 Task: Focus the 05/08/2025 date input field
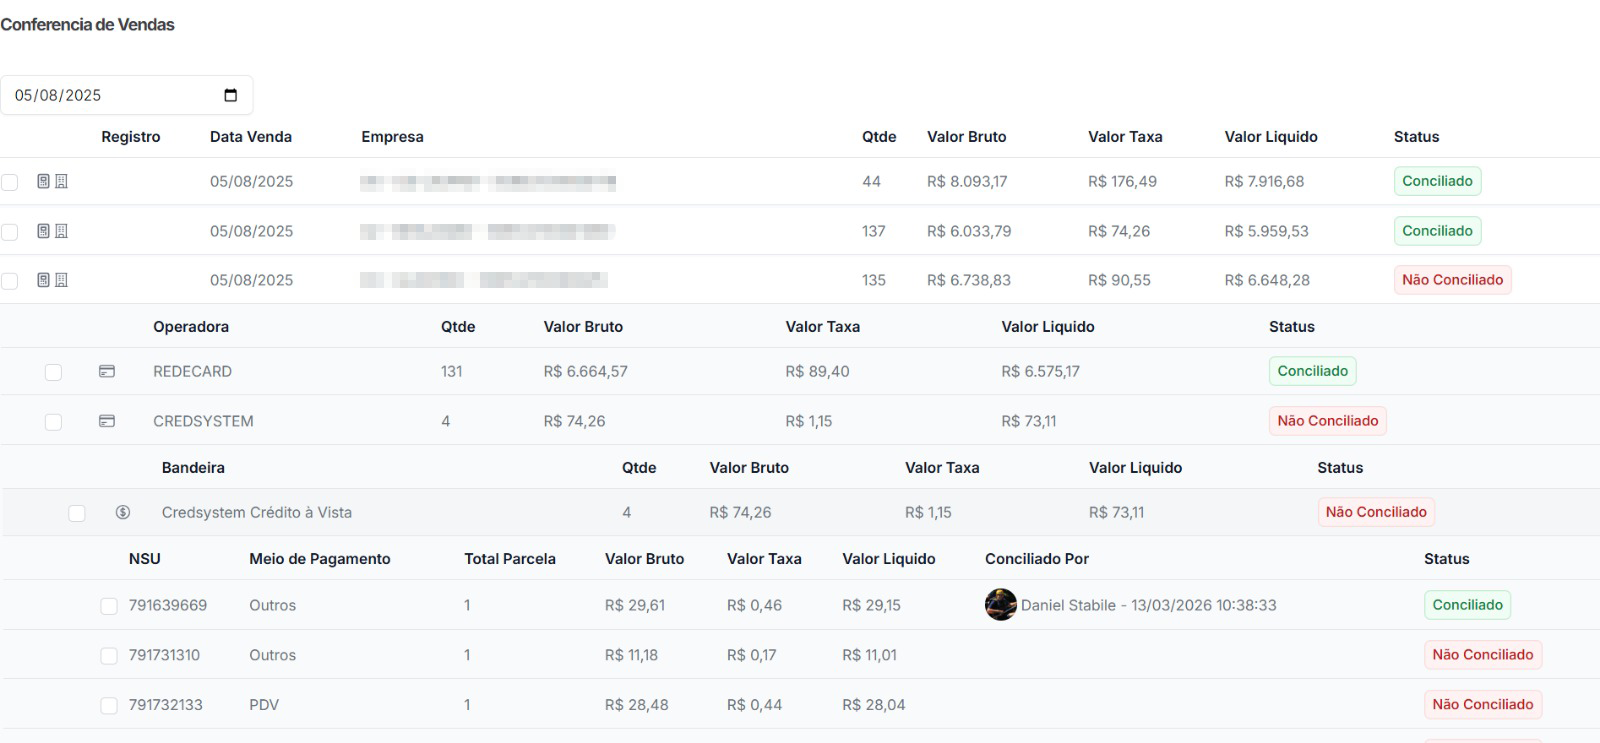point(110,95)
